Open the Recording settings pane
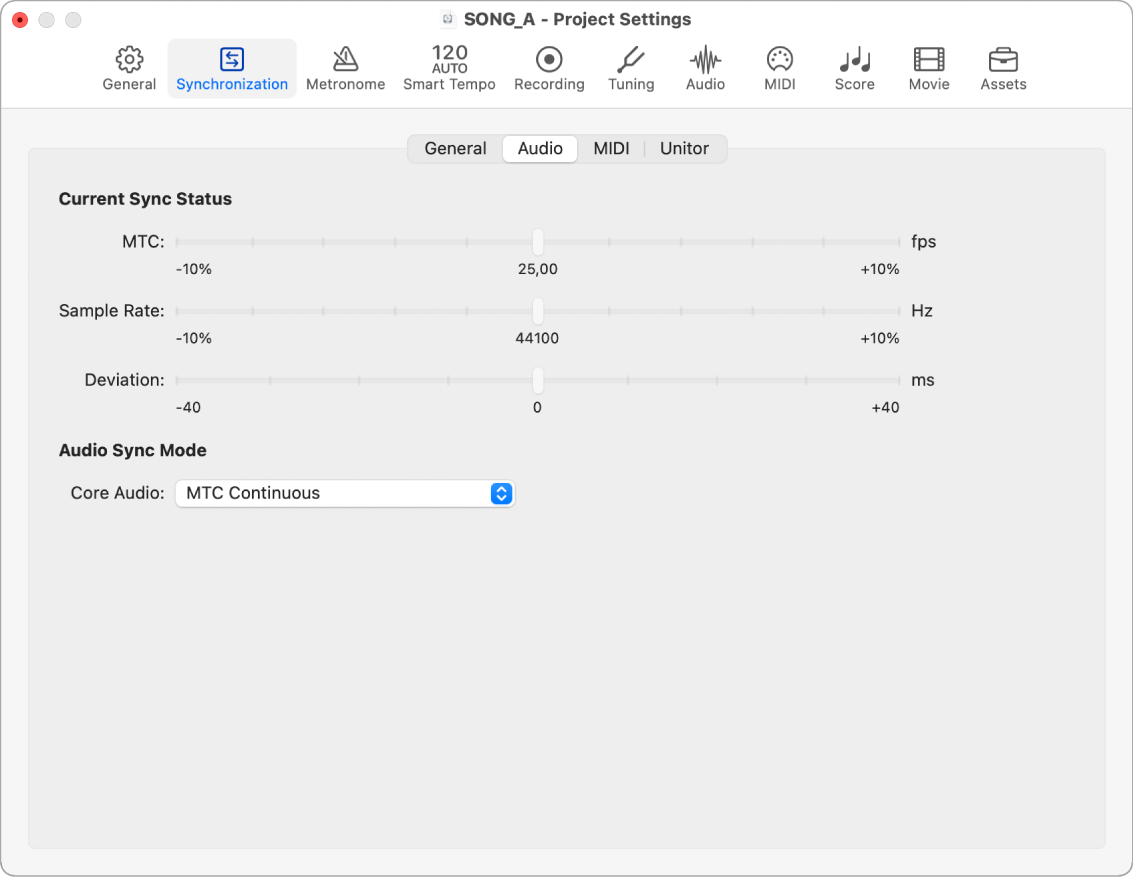Image resolution: width=1134 pixels, height=878 pixels. pos(549,69)
